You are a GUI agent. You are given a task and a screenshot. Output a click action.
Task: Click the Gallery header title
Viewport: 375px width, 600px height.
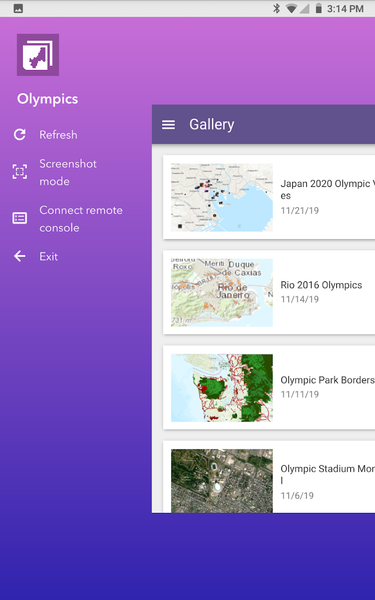(212, 125)
